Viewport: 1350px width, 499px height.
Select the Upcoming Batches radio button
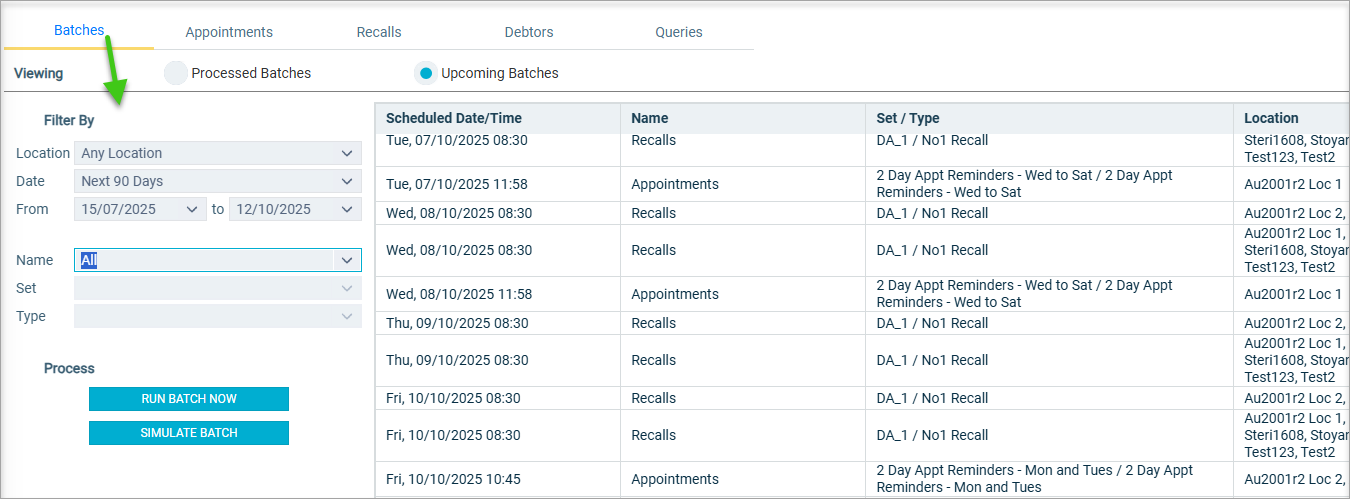click(426, 73)
